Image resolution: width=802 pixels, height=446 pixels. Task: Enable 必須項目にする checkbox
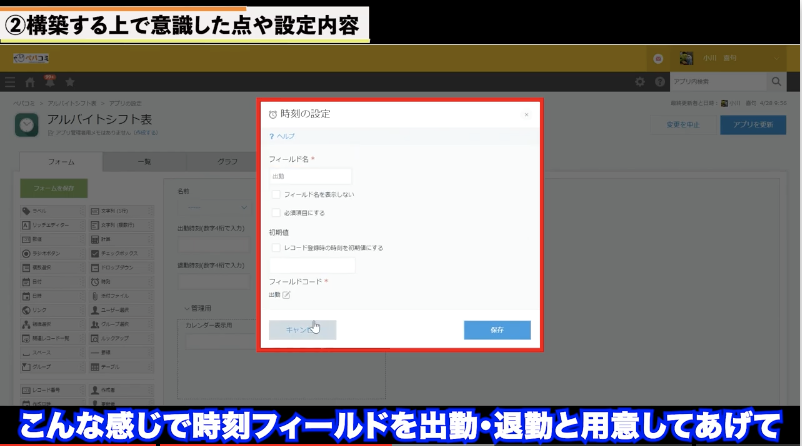(x=275, y=212)
